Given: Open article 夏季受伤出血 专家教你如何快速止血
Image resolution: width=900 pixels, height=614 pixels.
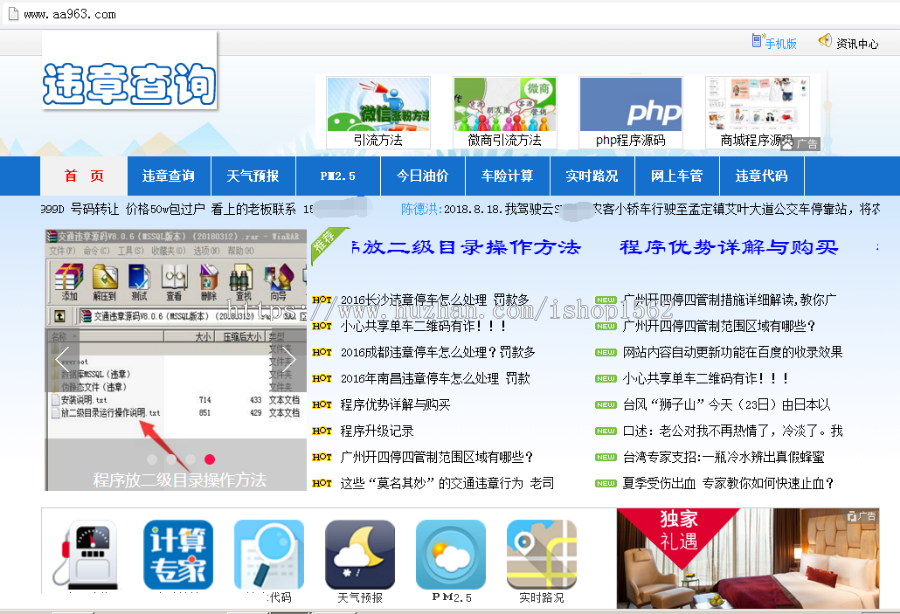Looking at the screenshot, I should 728,483.
